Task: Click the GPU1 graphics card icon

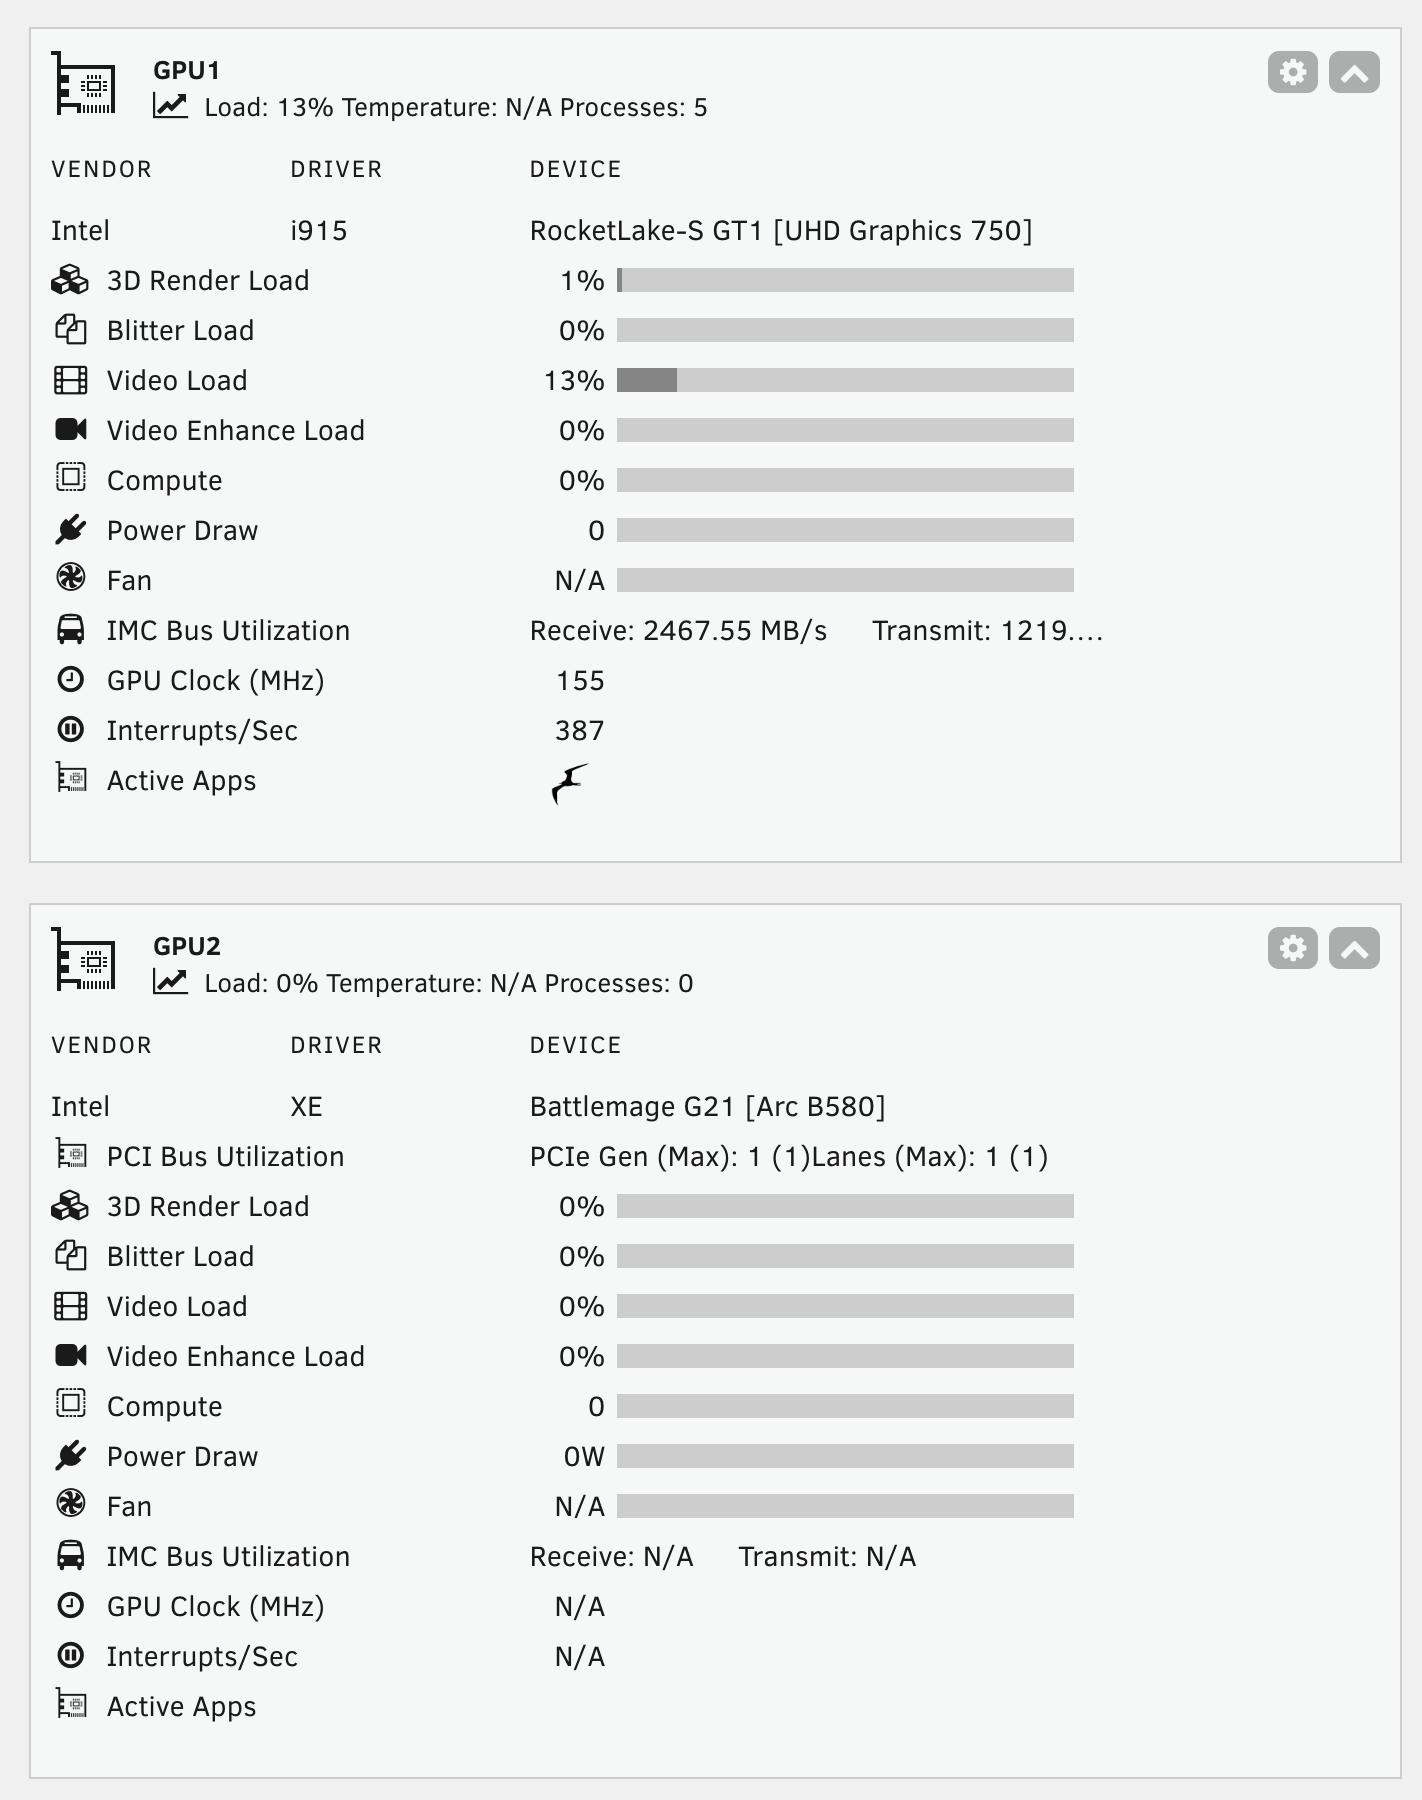Action: pos(85,85)
